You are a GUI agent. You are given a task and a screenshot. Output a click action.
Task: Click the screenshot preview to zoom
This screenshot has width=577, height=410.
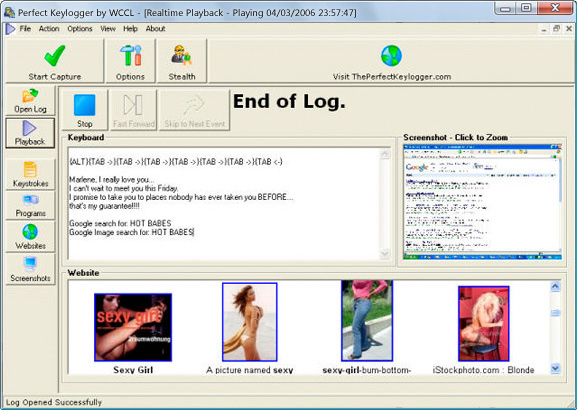tap(482, 202)
